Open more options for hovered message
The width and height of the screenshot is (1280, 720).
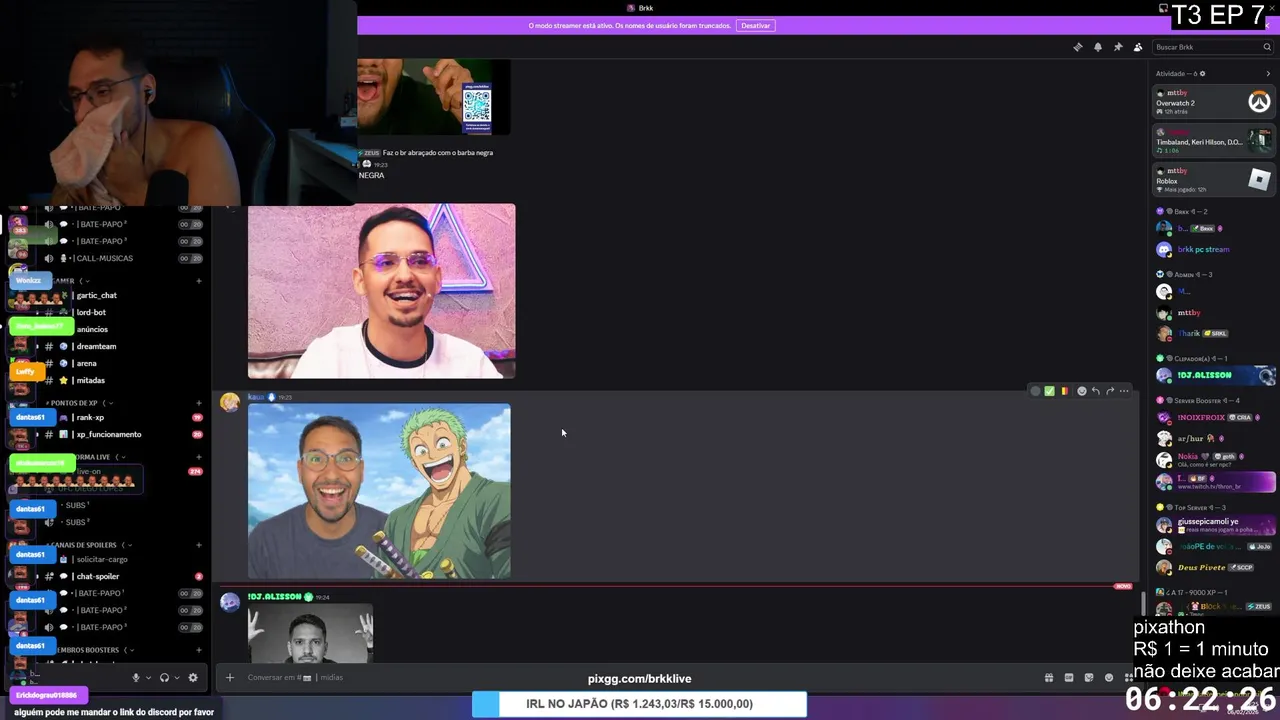1124,391
